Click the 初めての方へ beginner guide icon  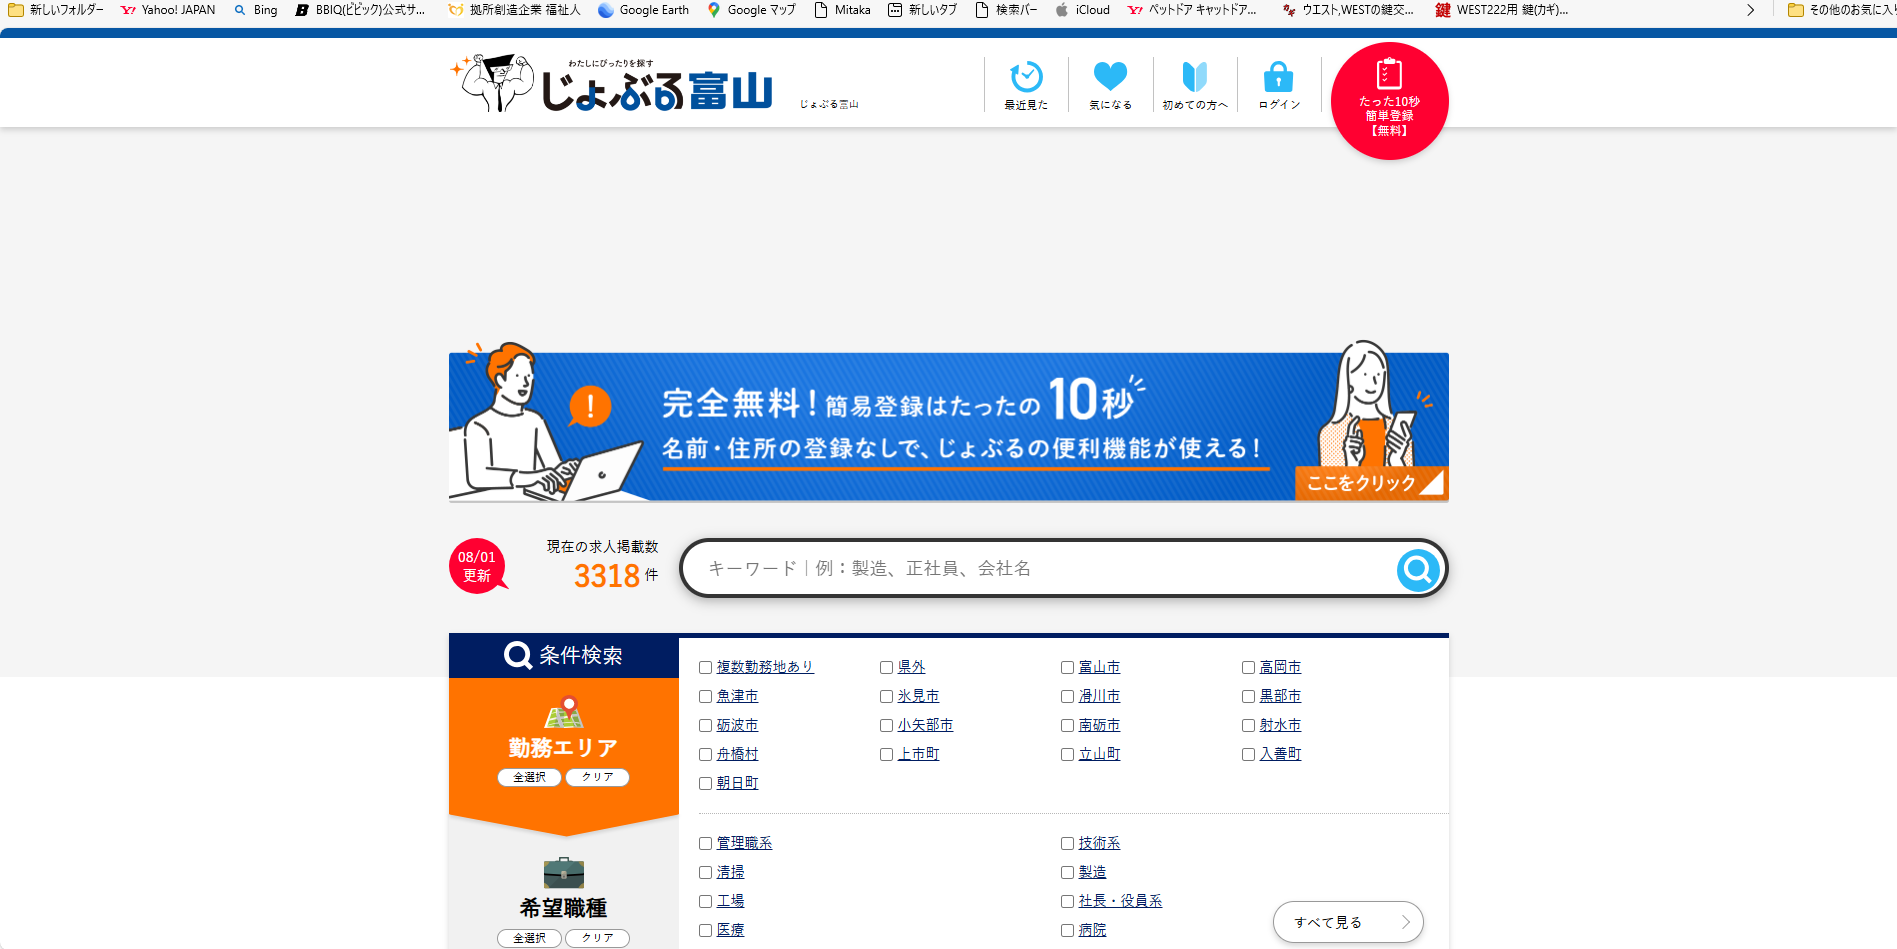click(1194, 78)
